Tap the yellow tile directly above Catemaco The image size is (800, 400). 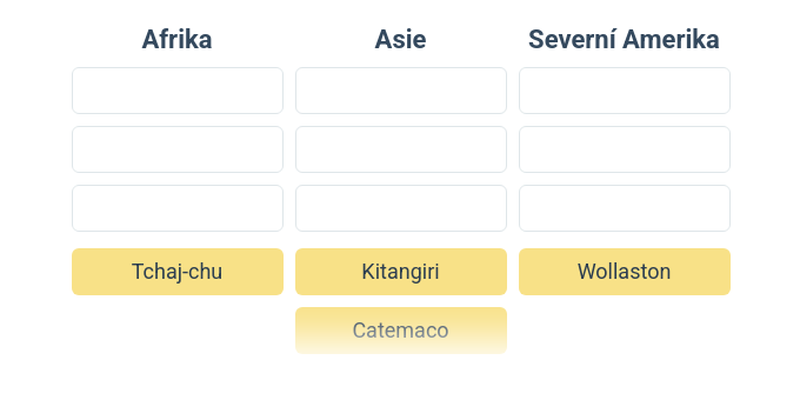click(400, 272)
